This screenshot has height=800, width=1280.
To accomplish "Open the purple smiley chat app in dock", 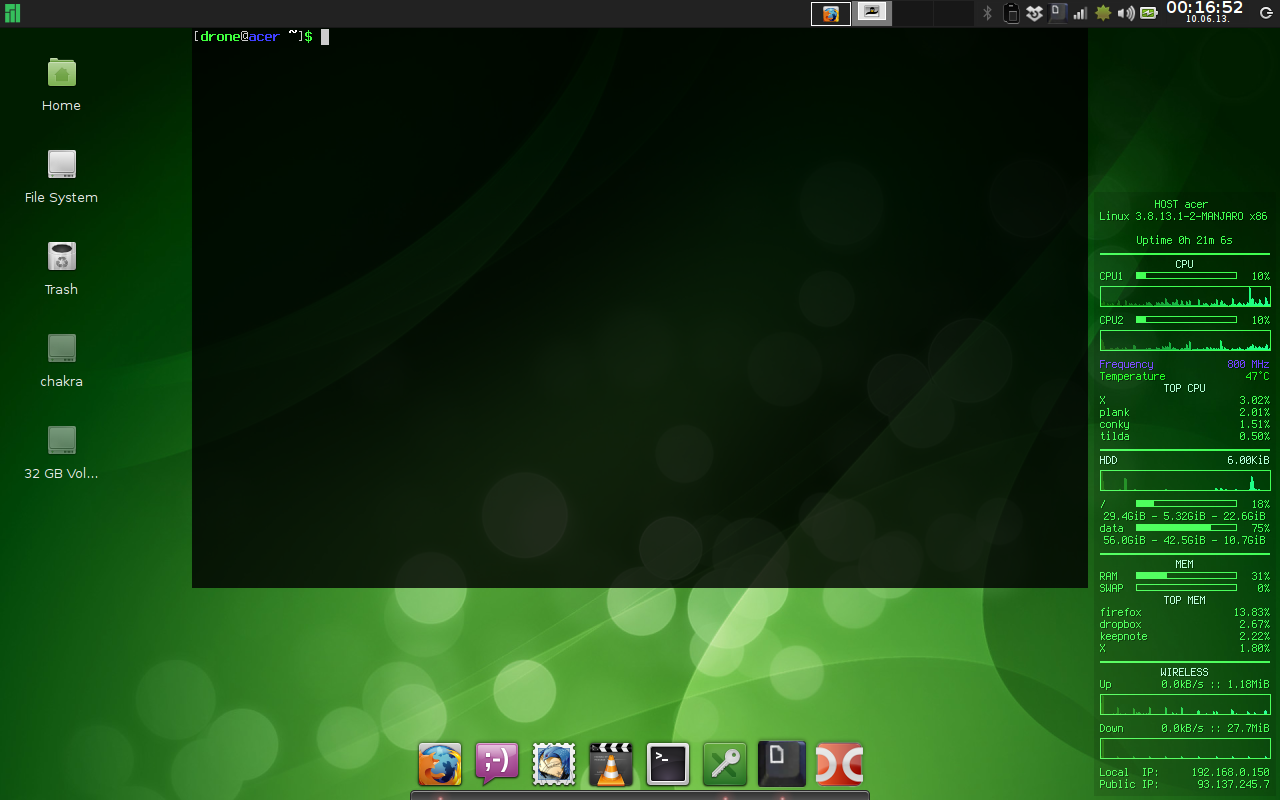I will click(x=497, y=765).
